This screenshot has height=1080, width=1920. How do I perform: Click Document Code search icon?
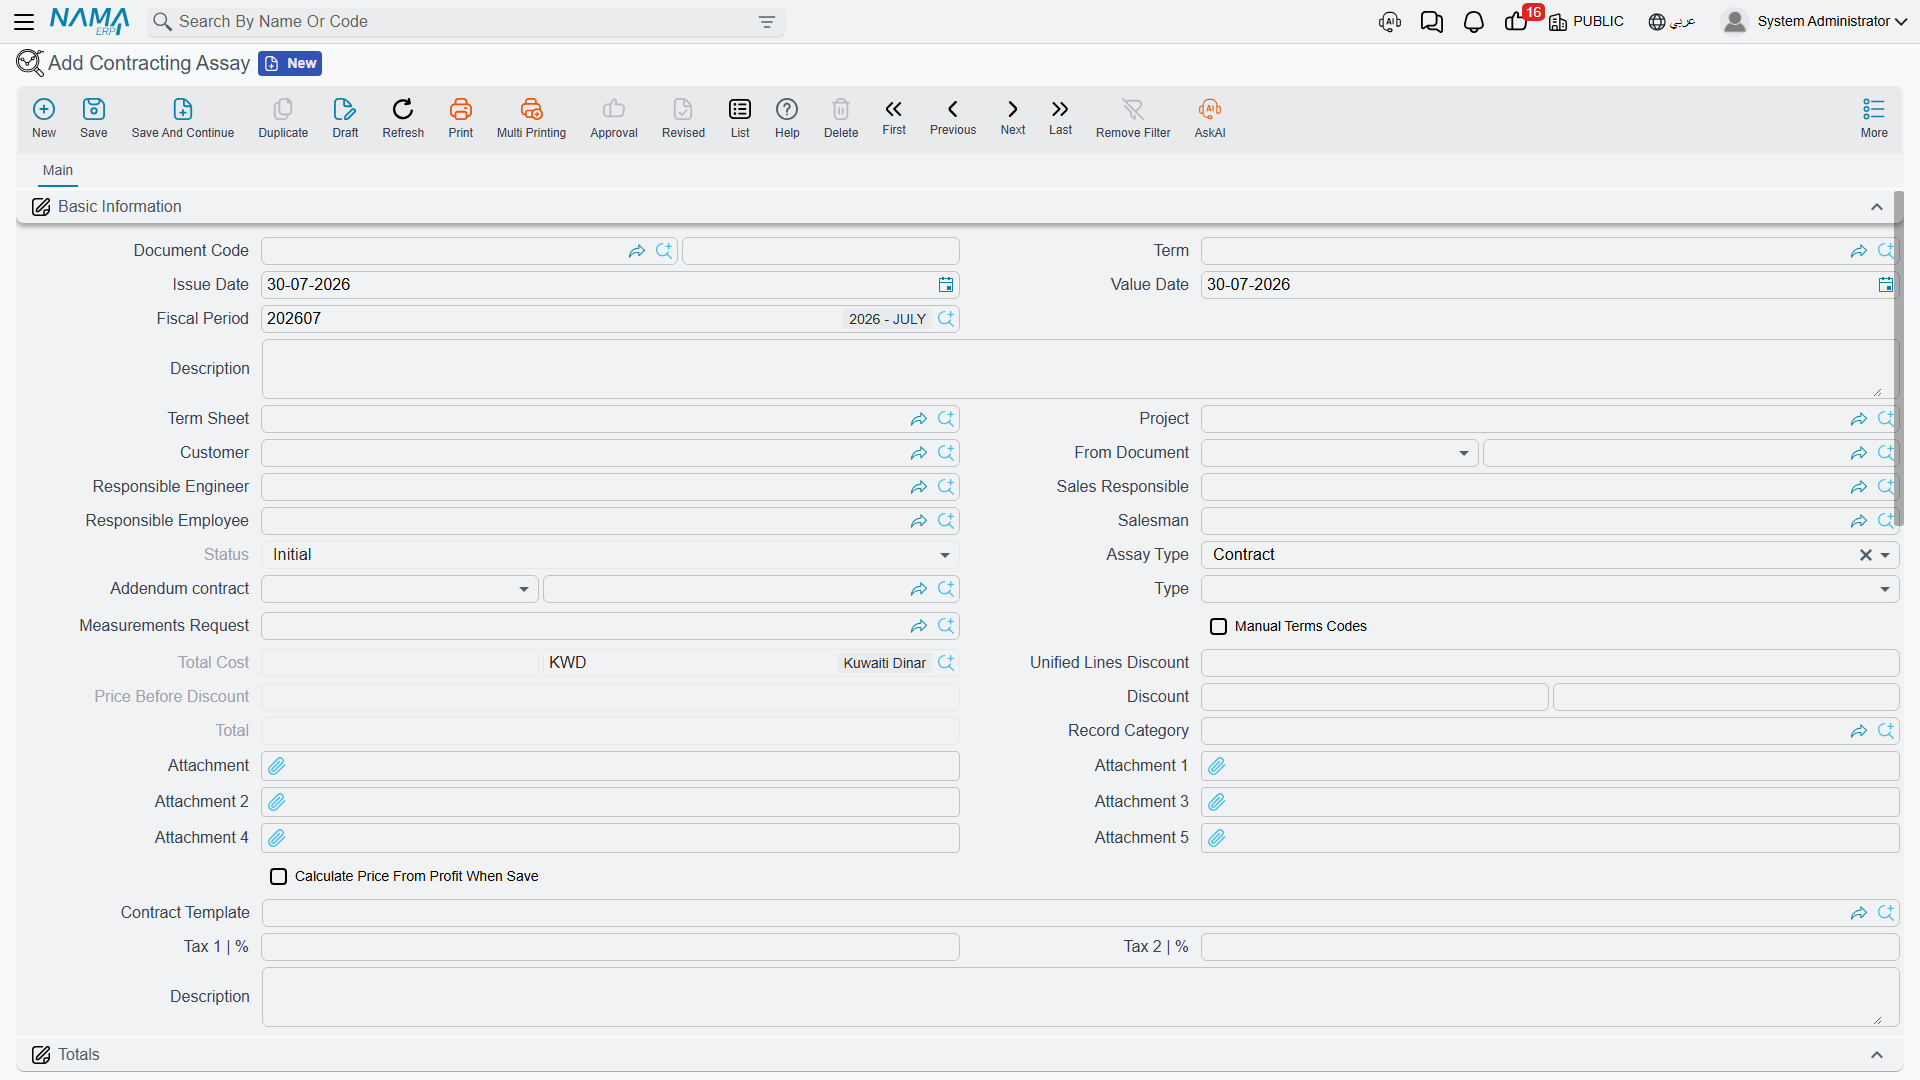pyautogui.click(x=664, y=251)
